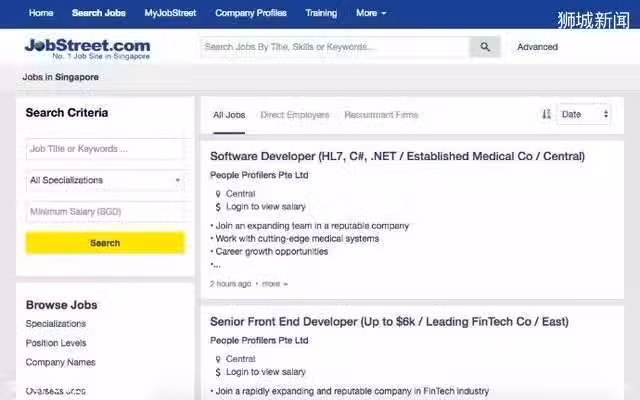This screenshot has width=640, height=400.
Task: Click the location pin icon of the Senior Front End Developer job
Action: coord(218,359)
